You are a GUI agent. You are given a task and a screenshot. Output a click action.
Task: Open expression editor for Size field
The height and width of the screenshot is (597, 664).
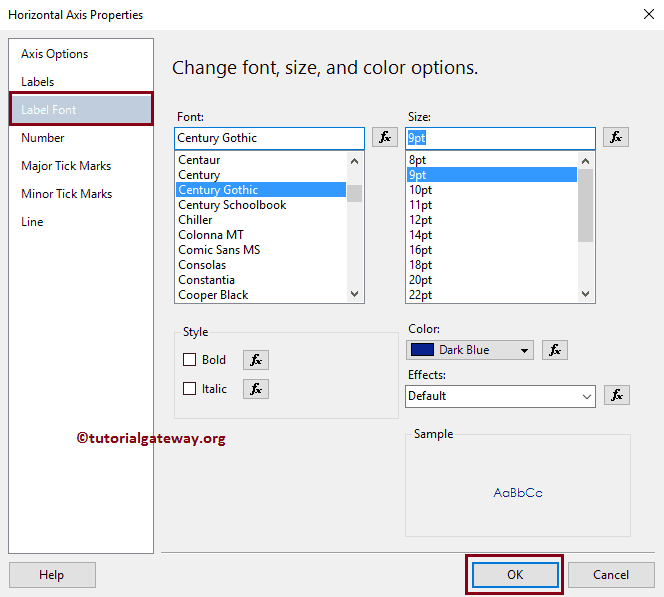[x=616, y=137]
